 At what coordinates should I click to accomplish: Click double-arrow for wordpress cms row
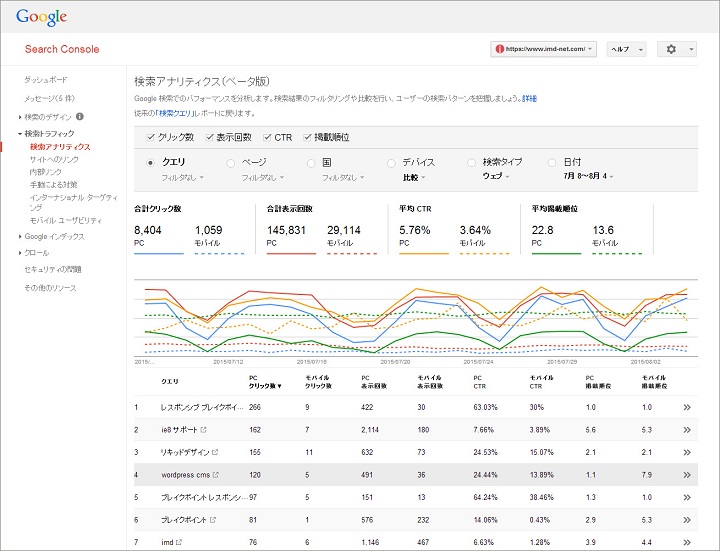[x=687, y=475]
